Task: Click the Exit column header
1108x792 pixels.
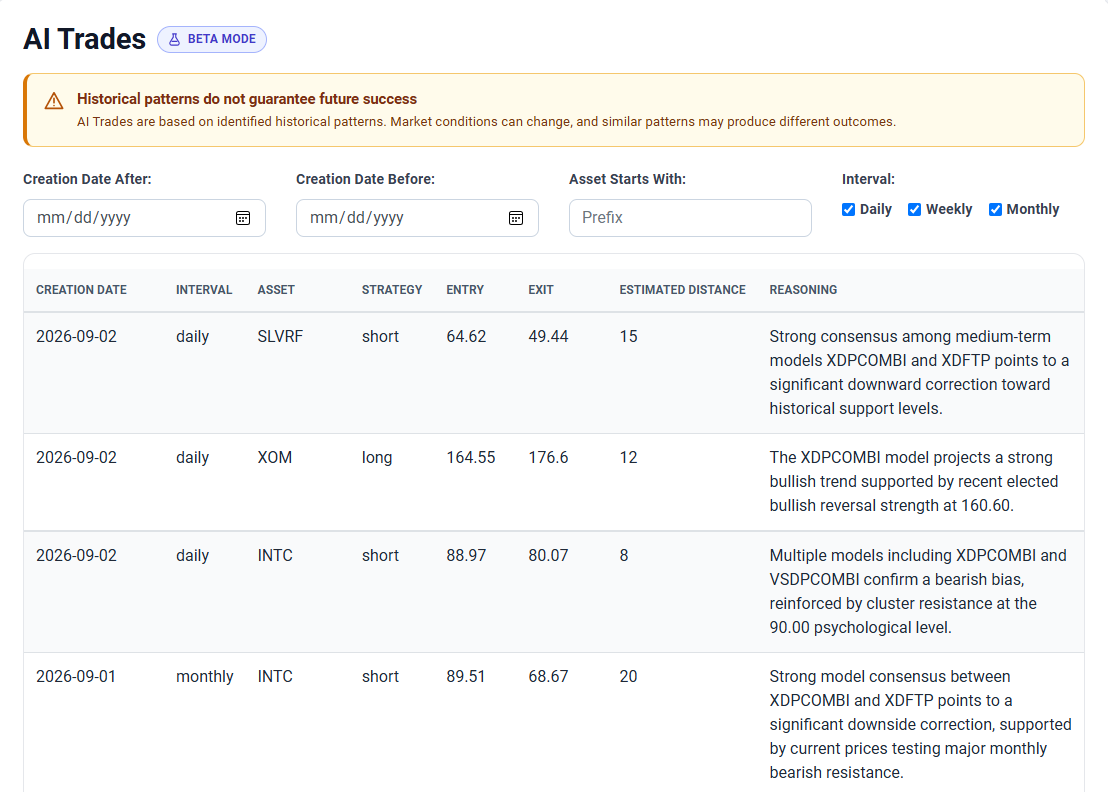Action: (541, 290)
